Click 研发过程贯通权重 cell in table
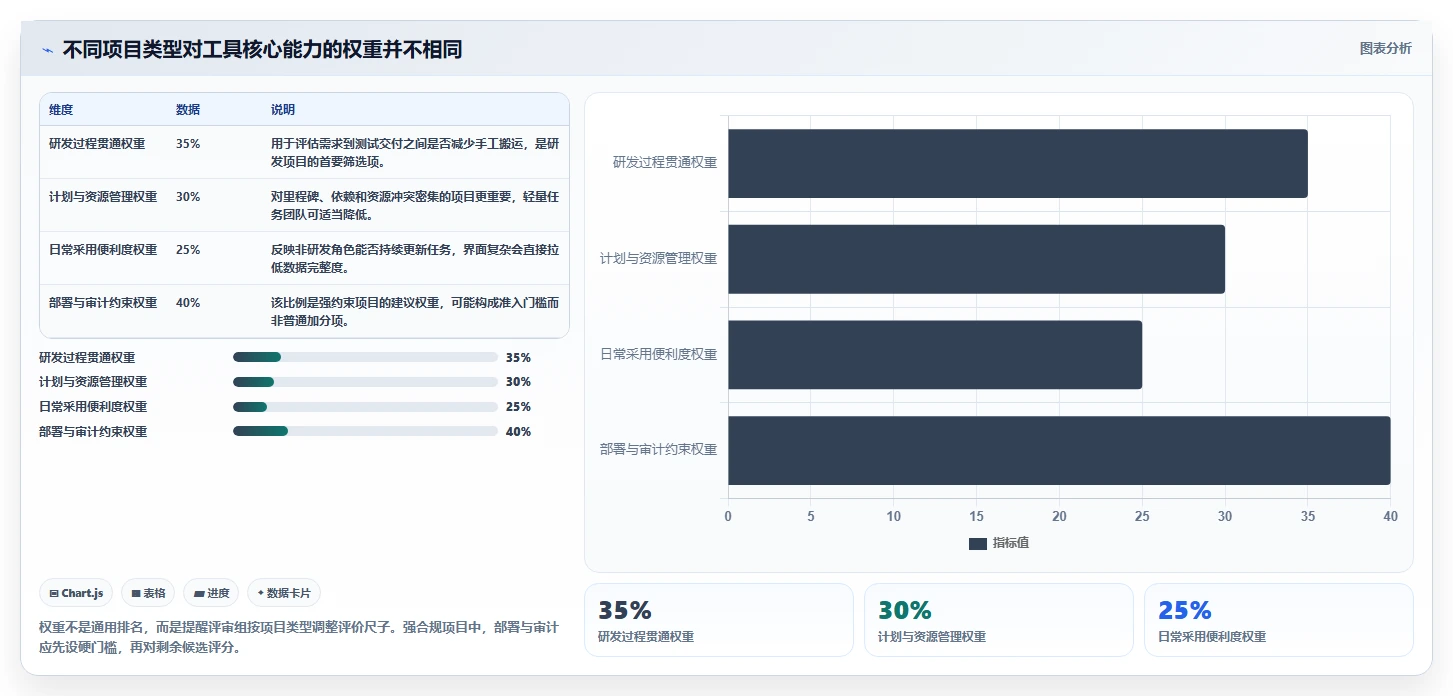The width and height of the screenshot is (1453, 696). click(97, 144)
